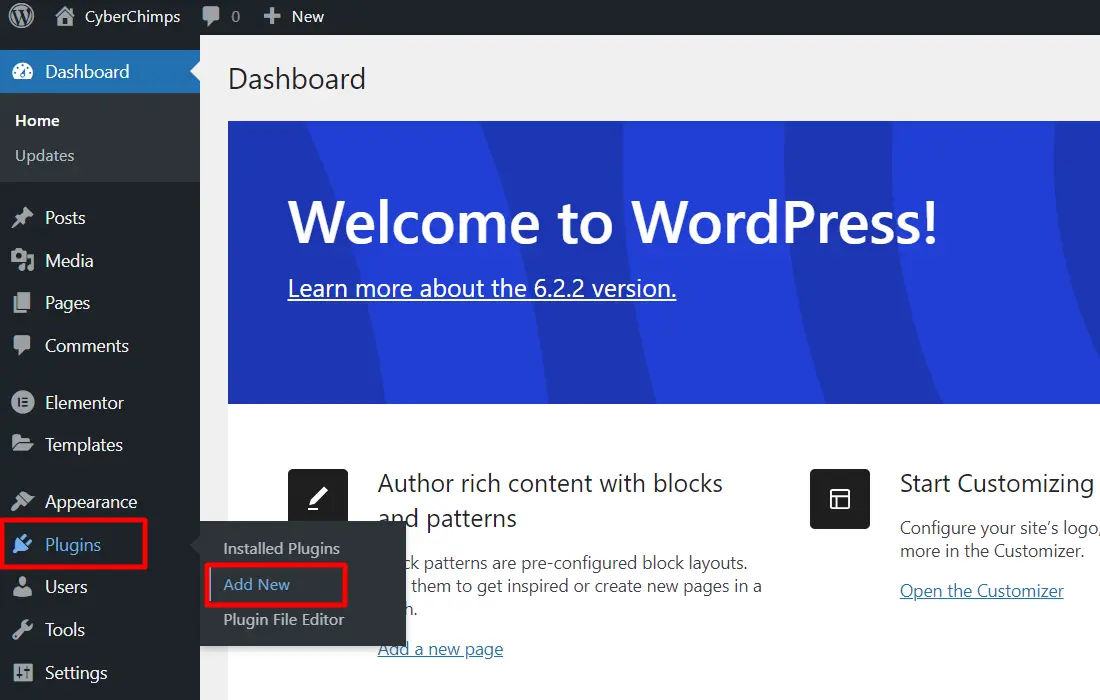Viewport: 1100px width, 700px height.
Task: Click the Pages icon in the sidebar
Action: (22, 303)
